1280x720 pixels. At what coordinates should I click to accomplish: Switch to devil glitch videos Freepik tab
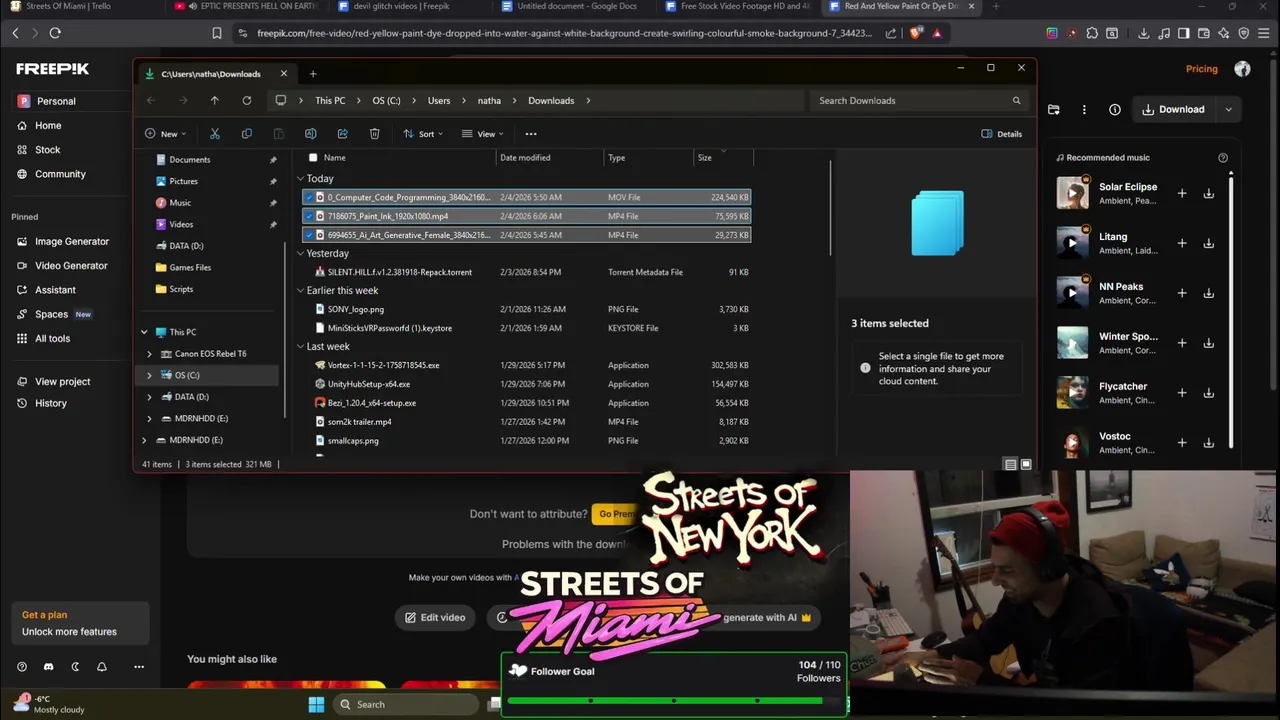(402, 6)
